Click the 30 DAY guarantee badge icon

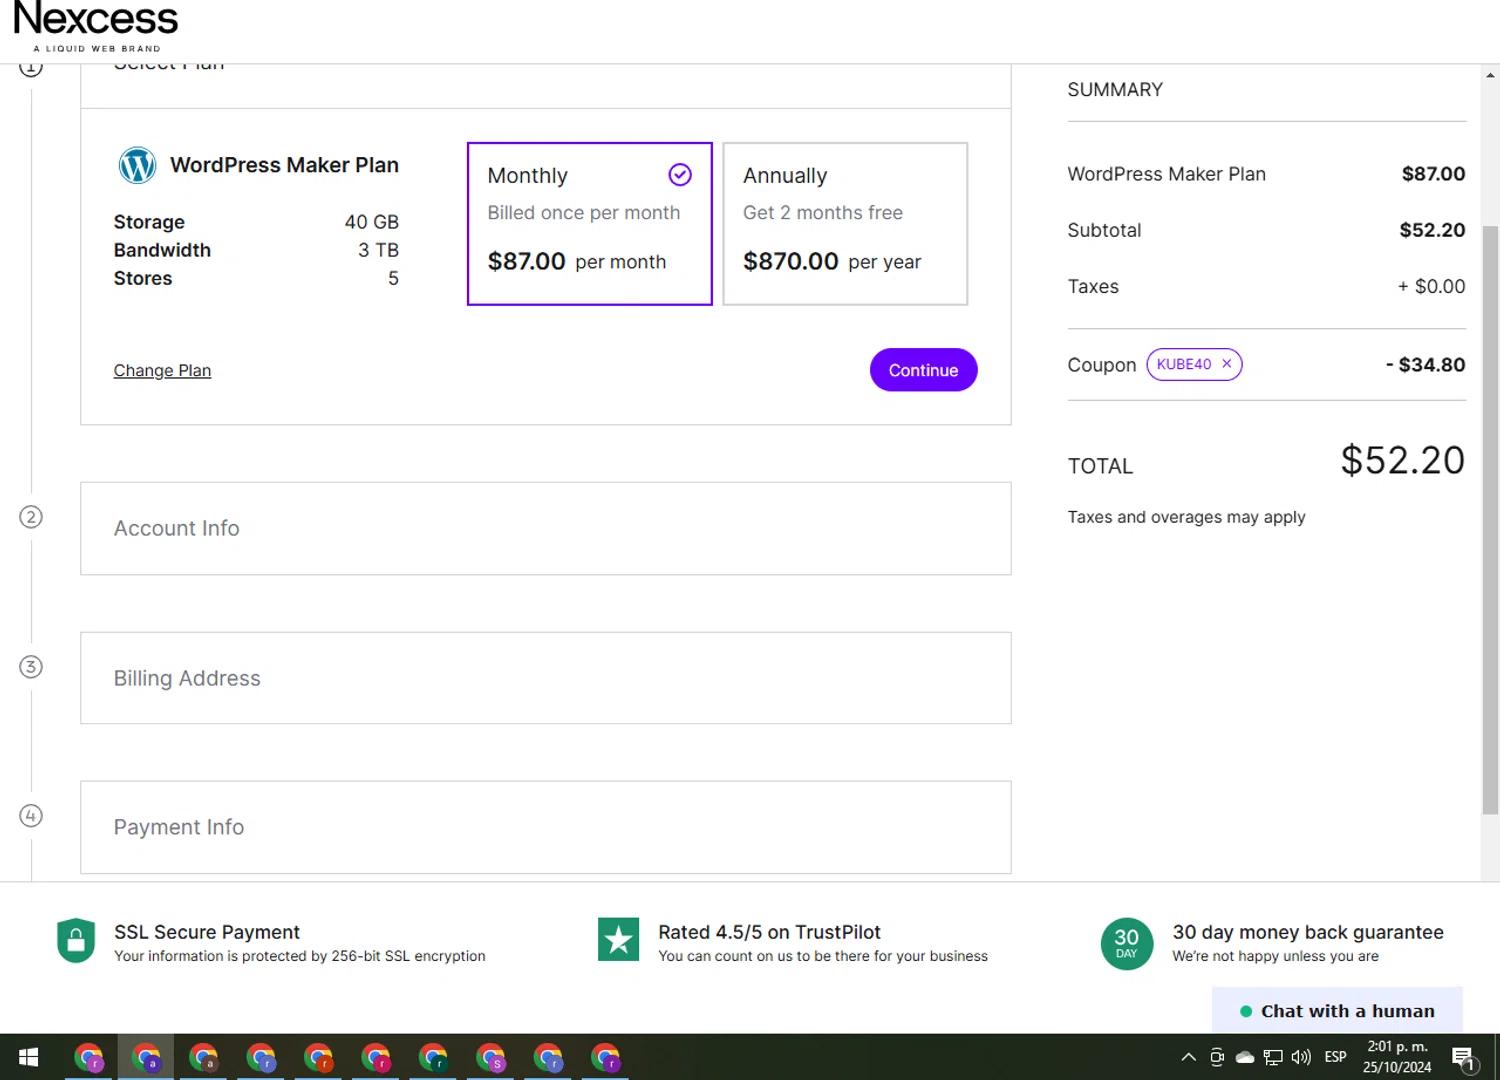point(1127,944)
